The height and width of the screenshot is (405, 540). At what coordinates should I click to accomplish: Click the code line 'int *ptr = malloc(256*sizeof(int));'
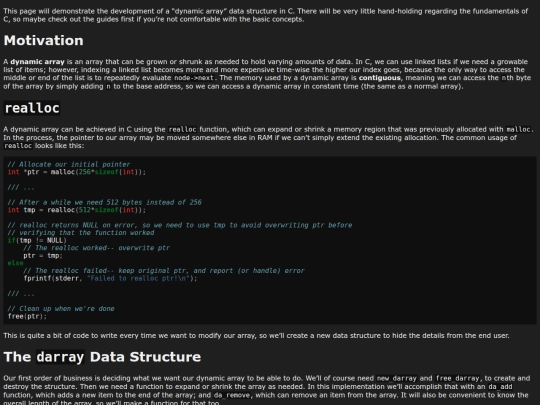coord(77,172)
